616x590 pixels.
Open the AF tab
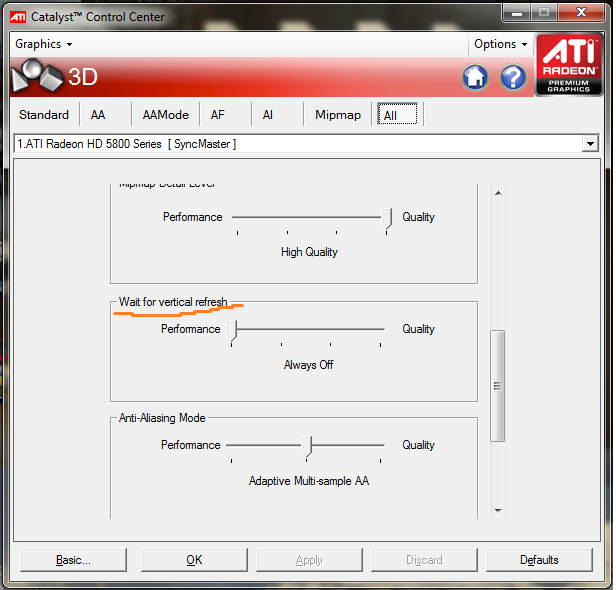click(x=217, y=115)
